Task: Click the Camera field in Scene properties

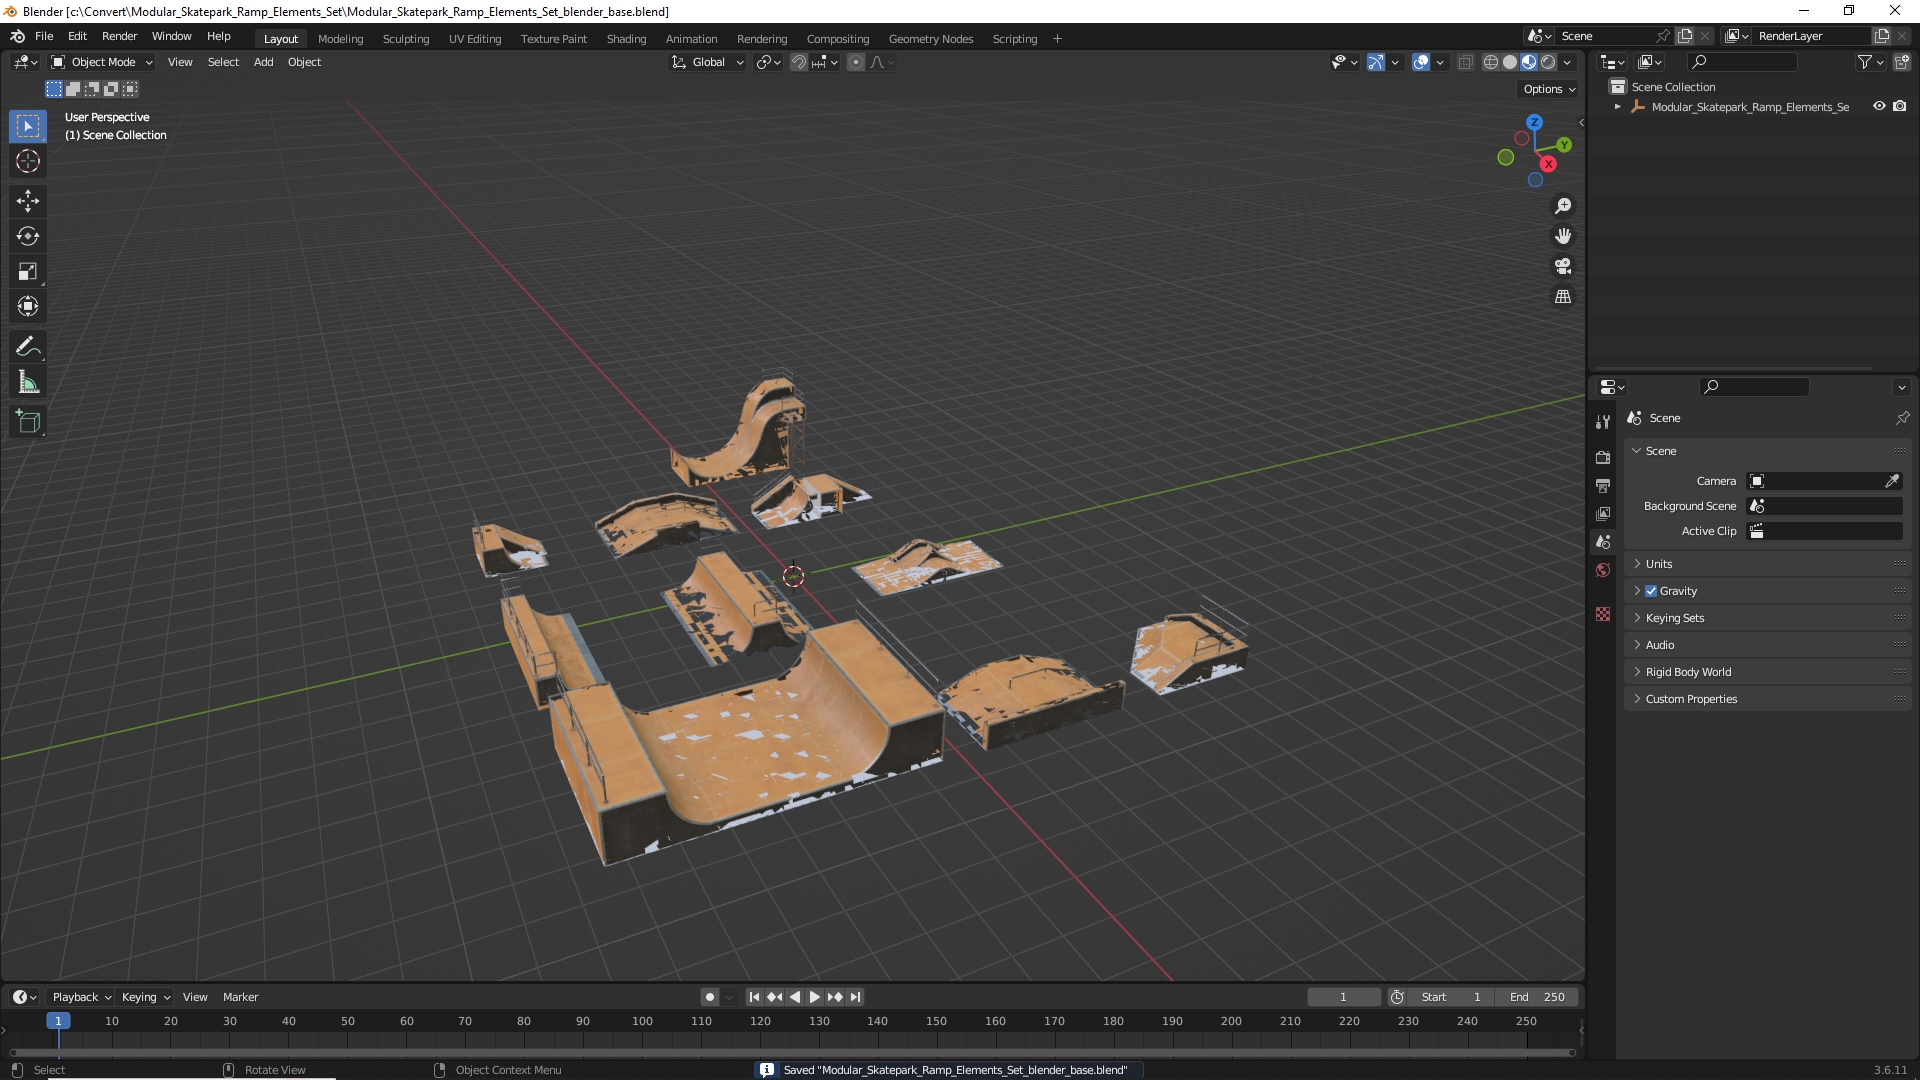Action: coord(1824,481)
